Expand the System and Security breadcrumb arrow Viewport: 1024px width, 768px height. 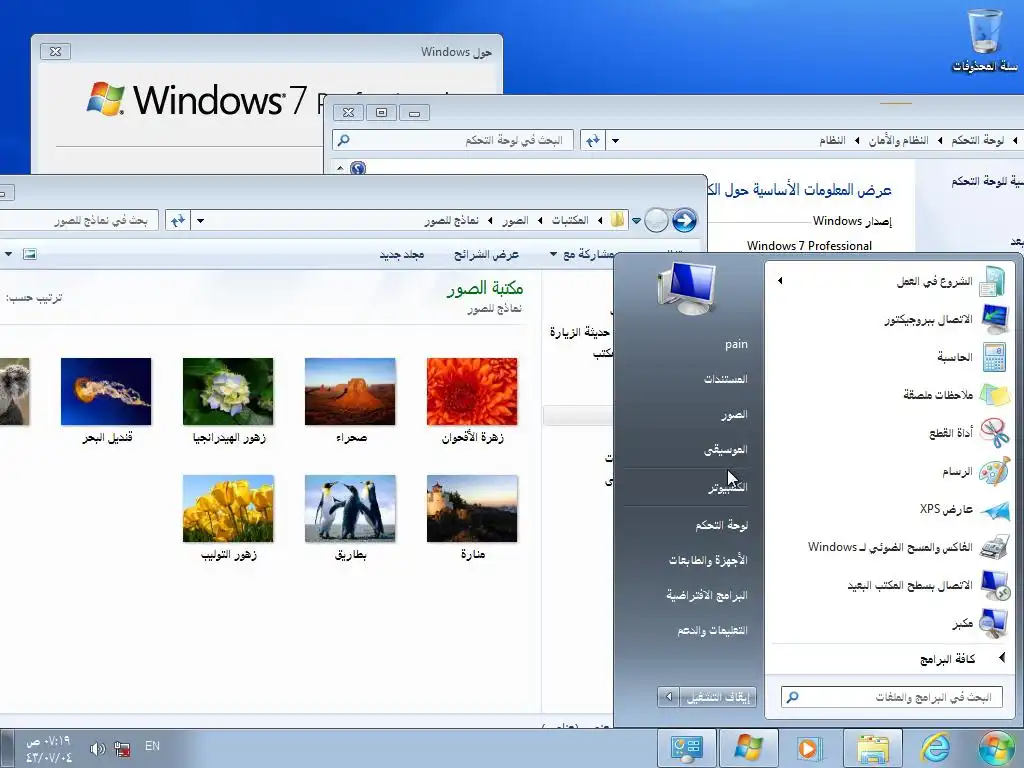click(857, 140)
